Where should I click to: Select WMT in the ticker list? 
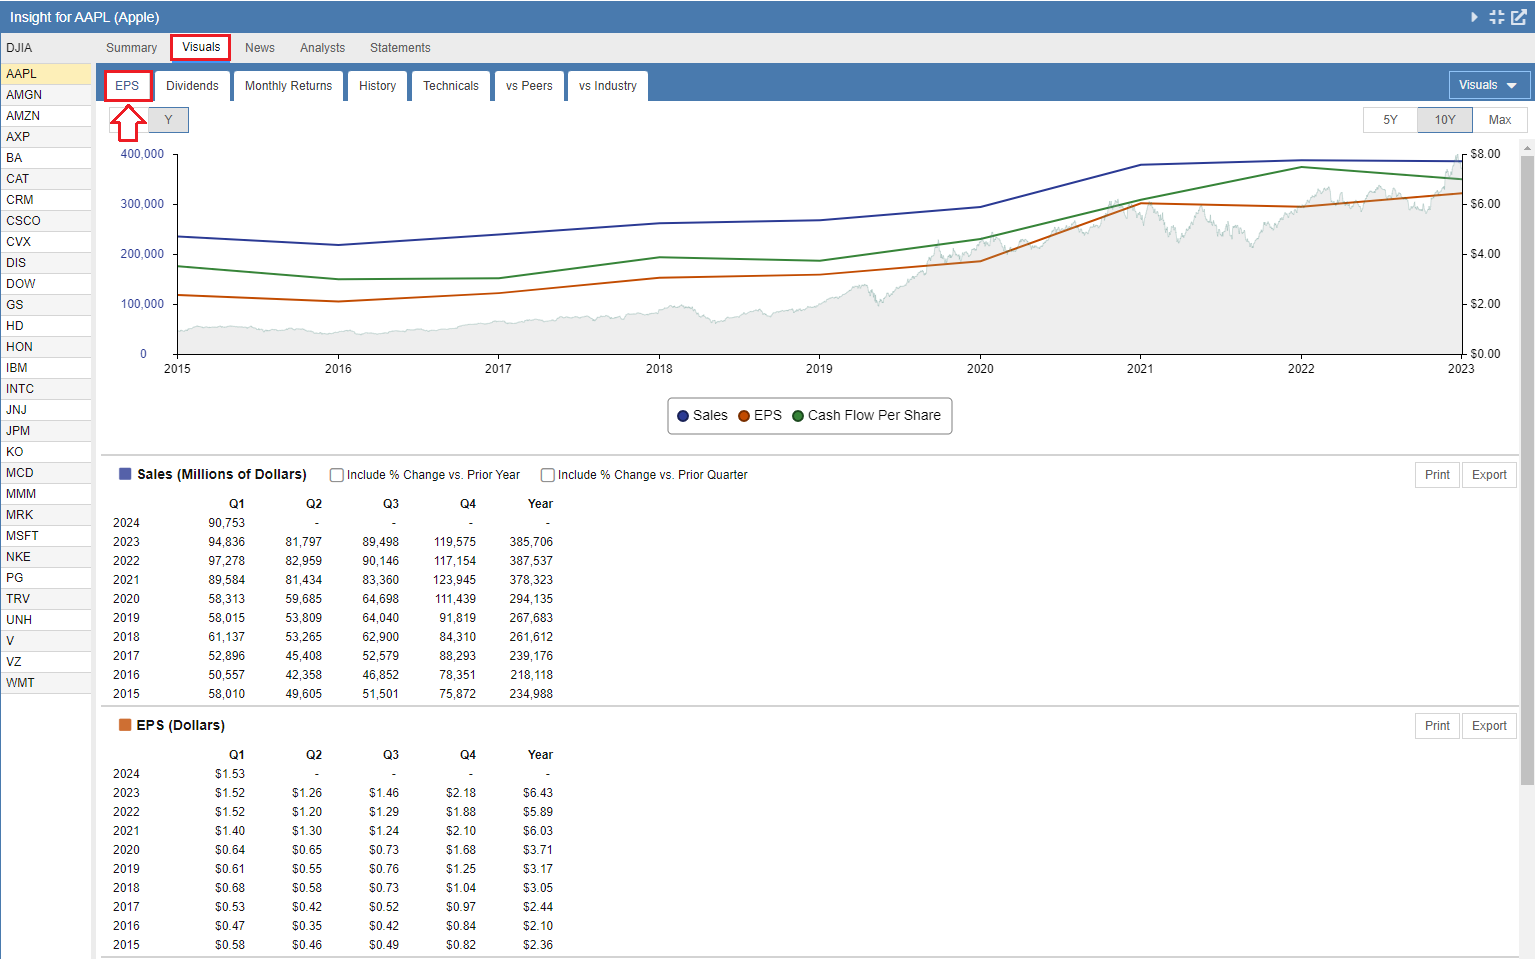pos(46,683)
